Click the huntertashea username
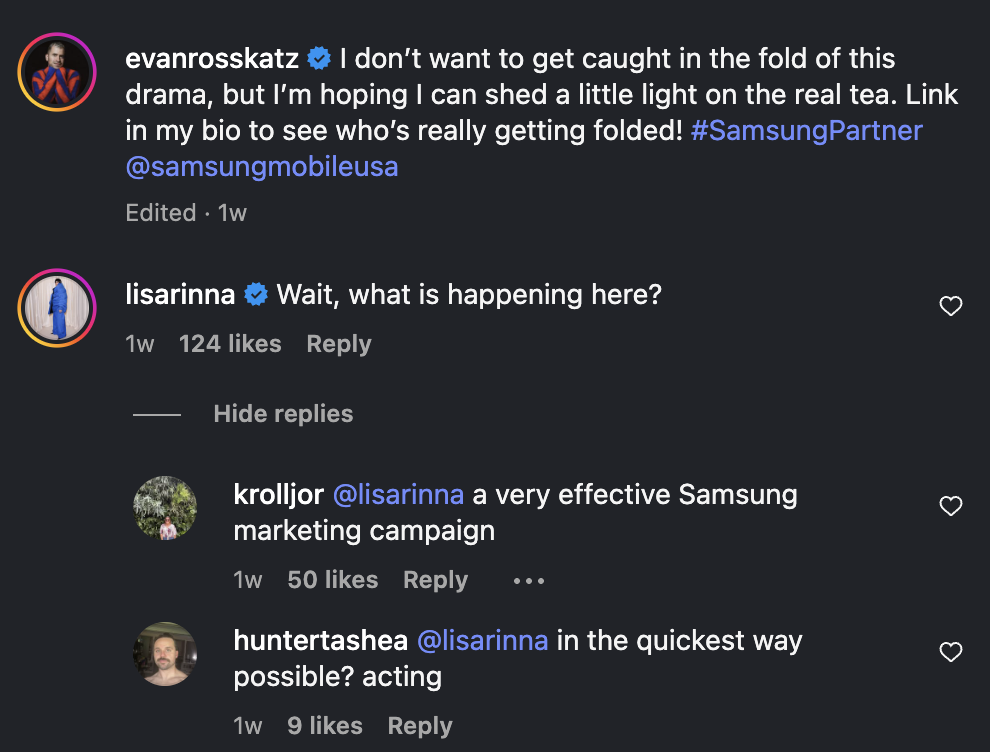The width and height of the screenshot is (990, 752). pyautogui.click(x=320, y=640)
